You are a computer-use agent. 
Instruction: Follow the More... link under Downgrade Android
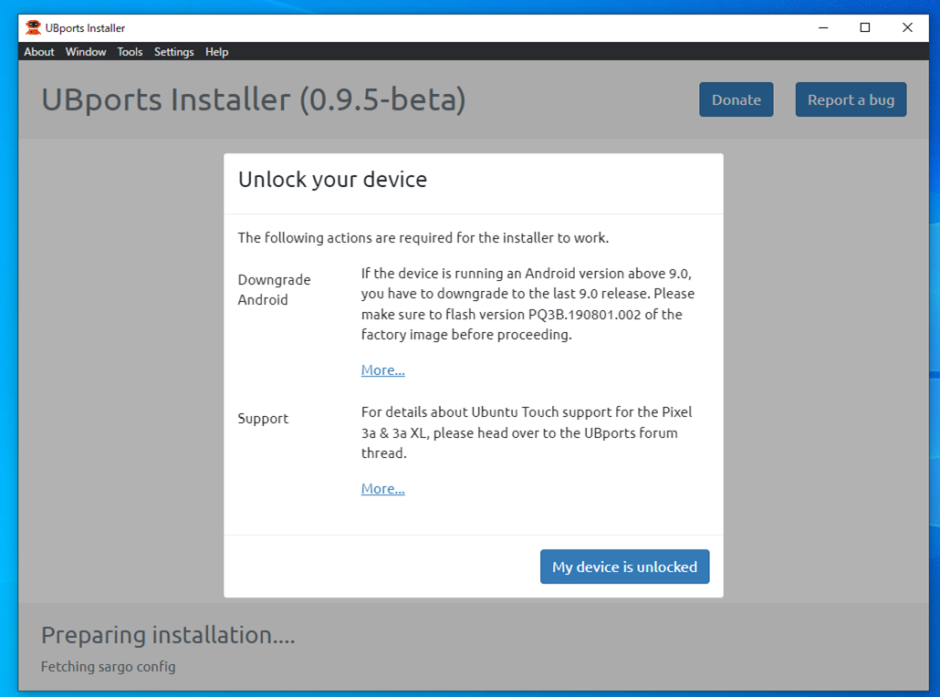(382, 370)
